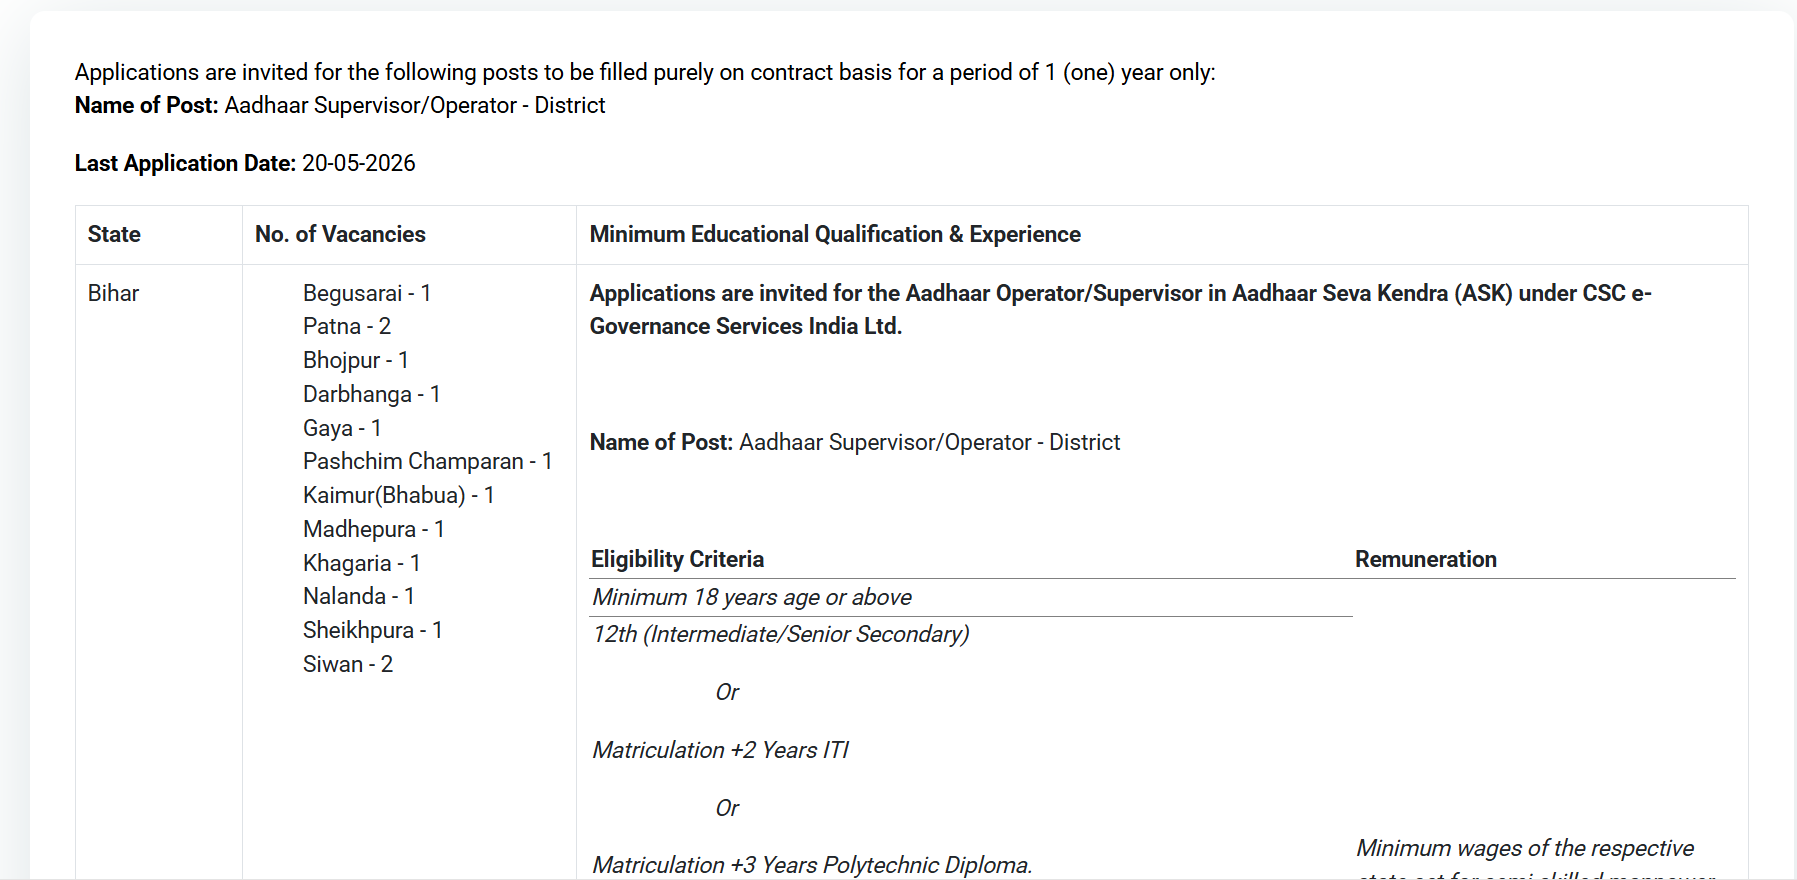The width and height of the screenshot is (1797, 880).
Task: Select the Nalanda - 1 vacancy entry
Action: coord(358,596)
